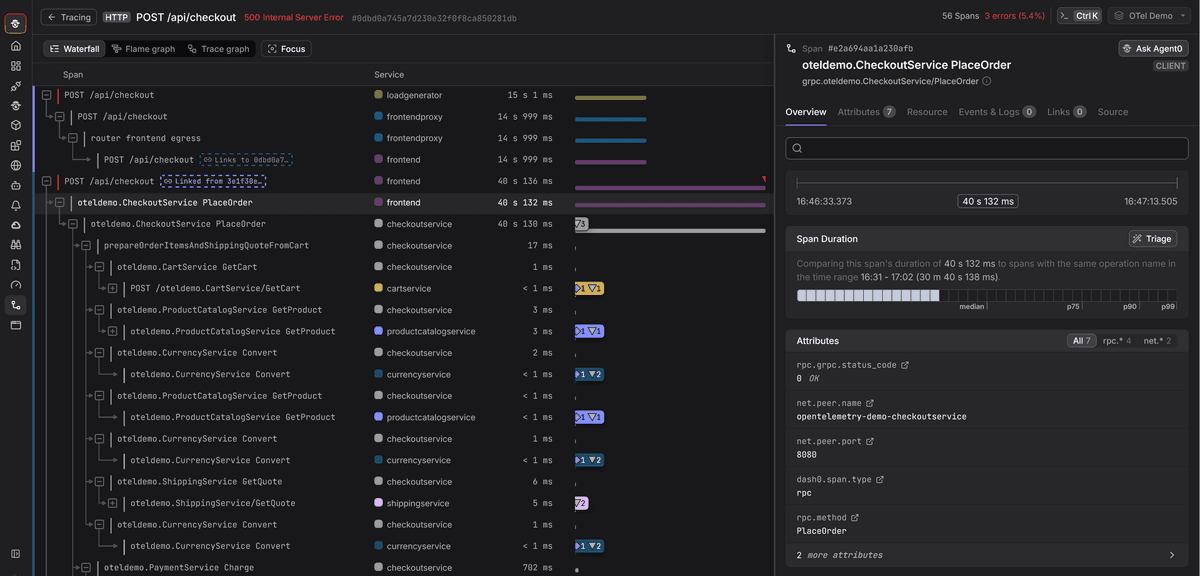The width and height of the screenshot is (1200, 576).
Task: Click the cloud icon in the sidebar
Action: pyautogui.click(x=15, y=225)
